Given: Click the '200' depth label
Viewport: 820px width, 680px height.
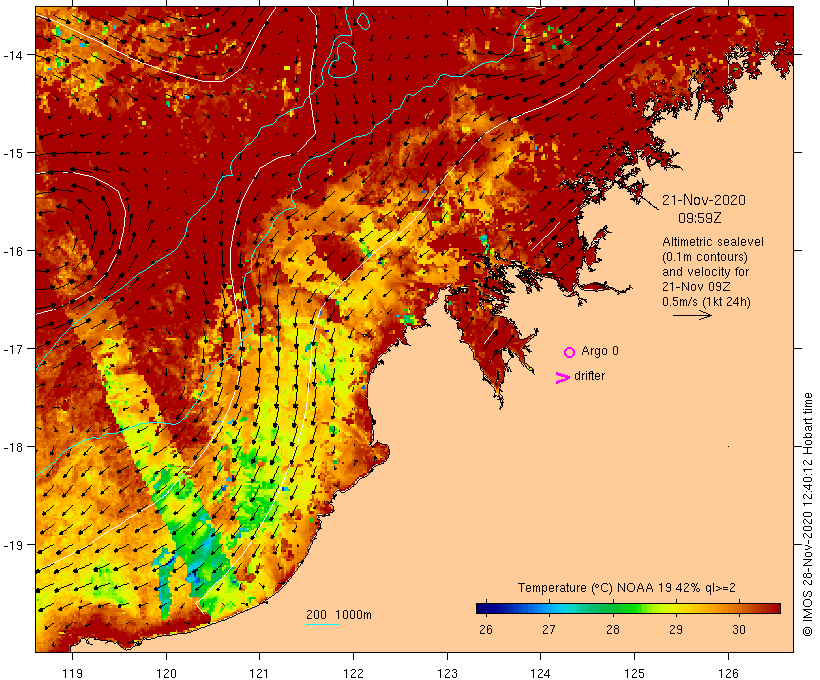Looking at the screenshot, I should [x=316, y=615].
